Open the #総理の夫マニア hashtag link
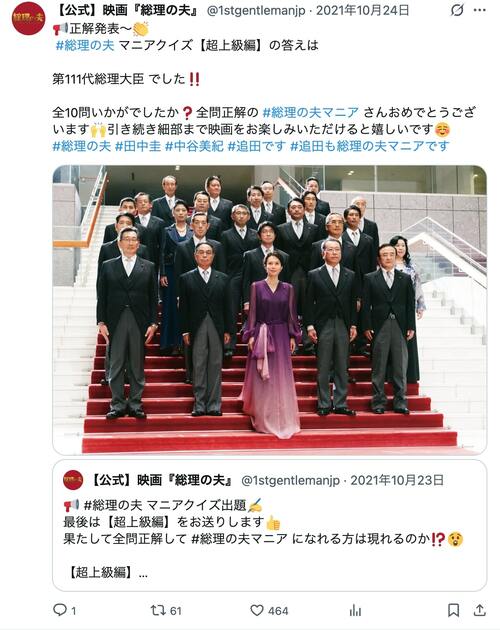The image size is (500, 630). [310, 112]
